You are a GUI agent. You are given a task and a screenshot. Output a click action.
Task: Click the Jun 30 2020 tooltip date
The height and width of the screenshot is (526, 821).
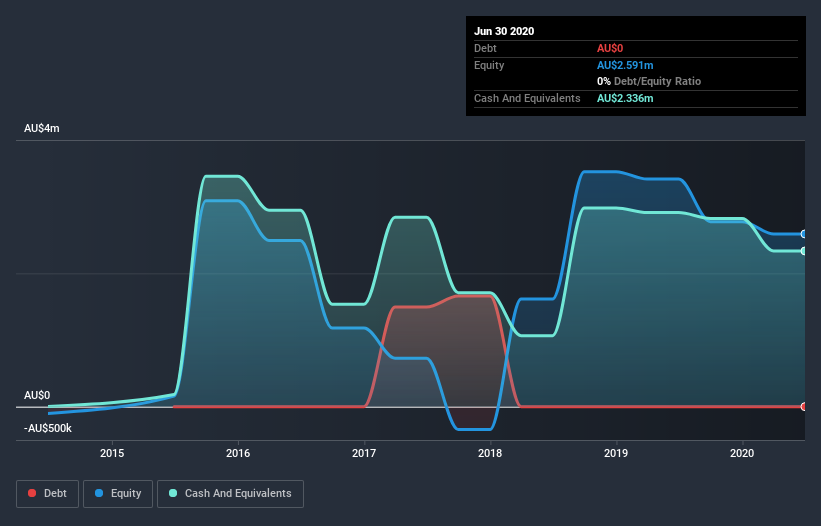(x=504, y=31)
